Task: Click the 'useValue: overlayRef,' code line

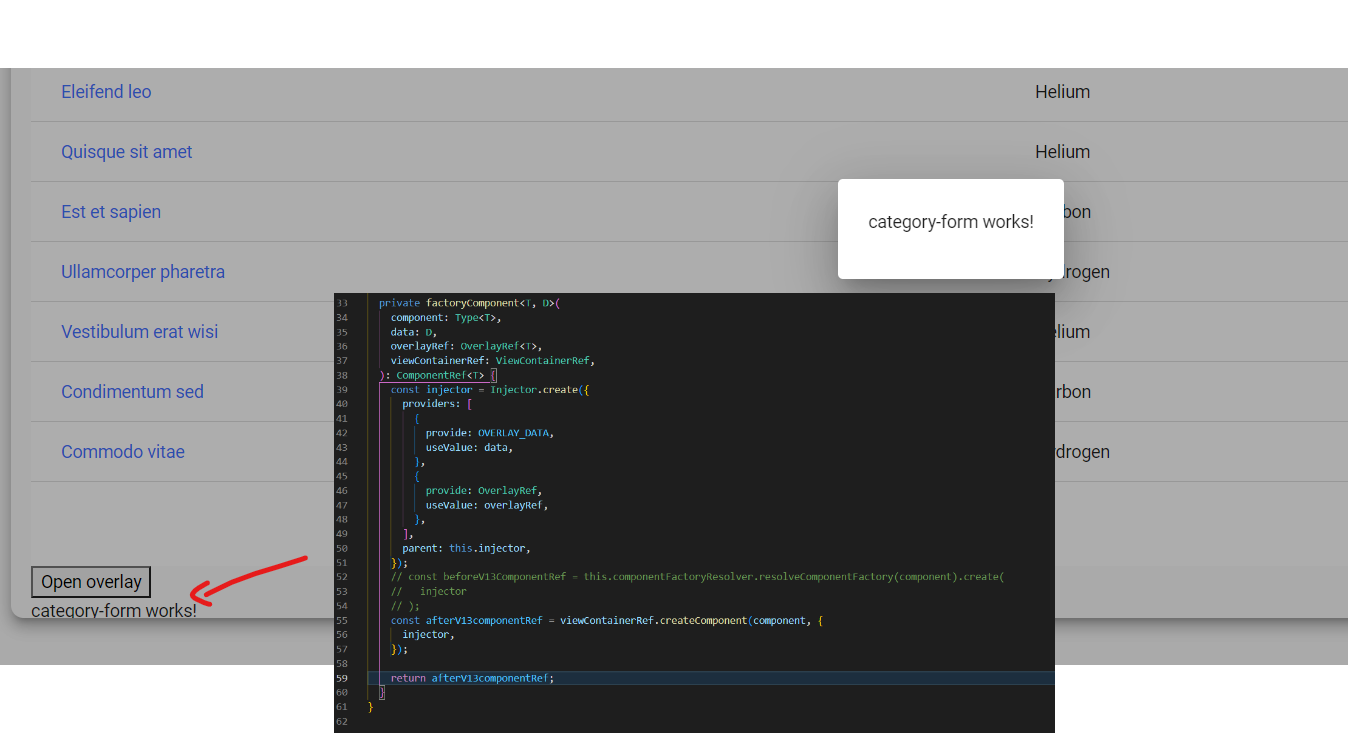Action: 487,505
